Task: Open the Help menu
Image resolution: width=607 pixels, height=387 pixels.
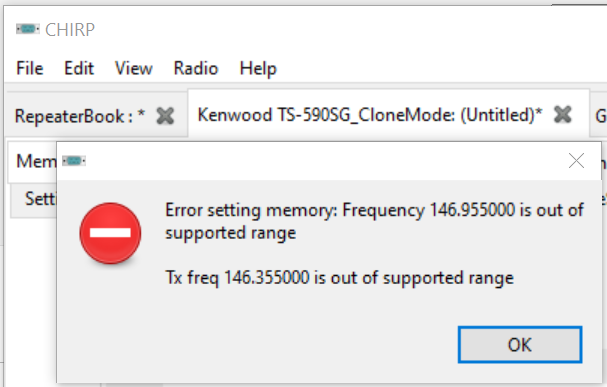Action: [258, 69]
